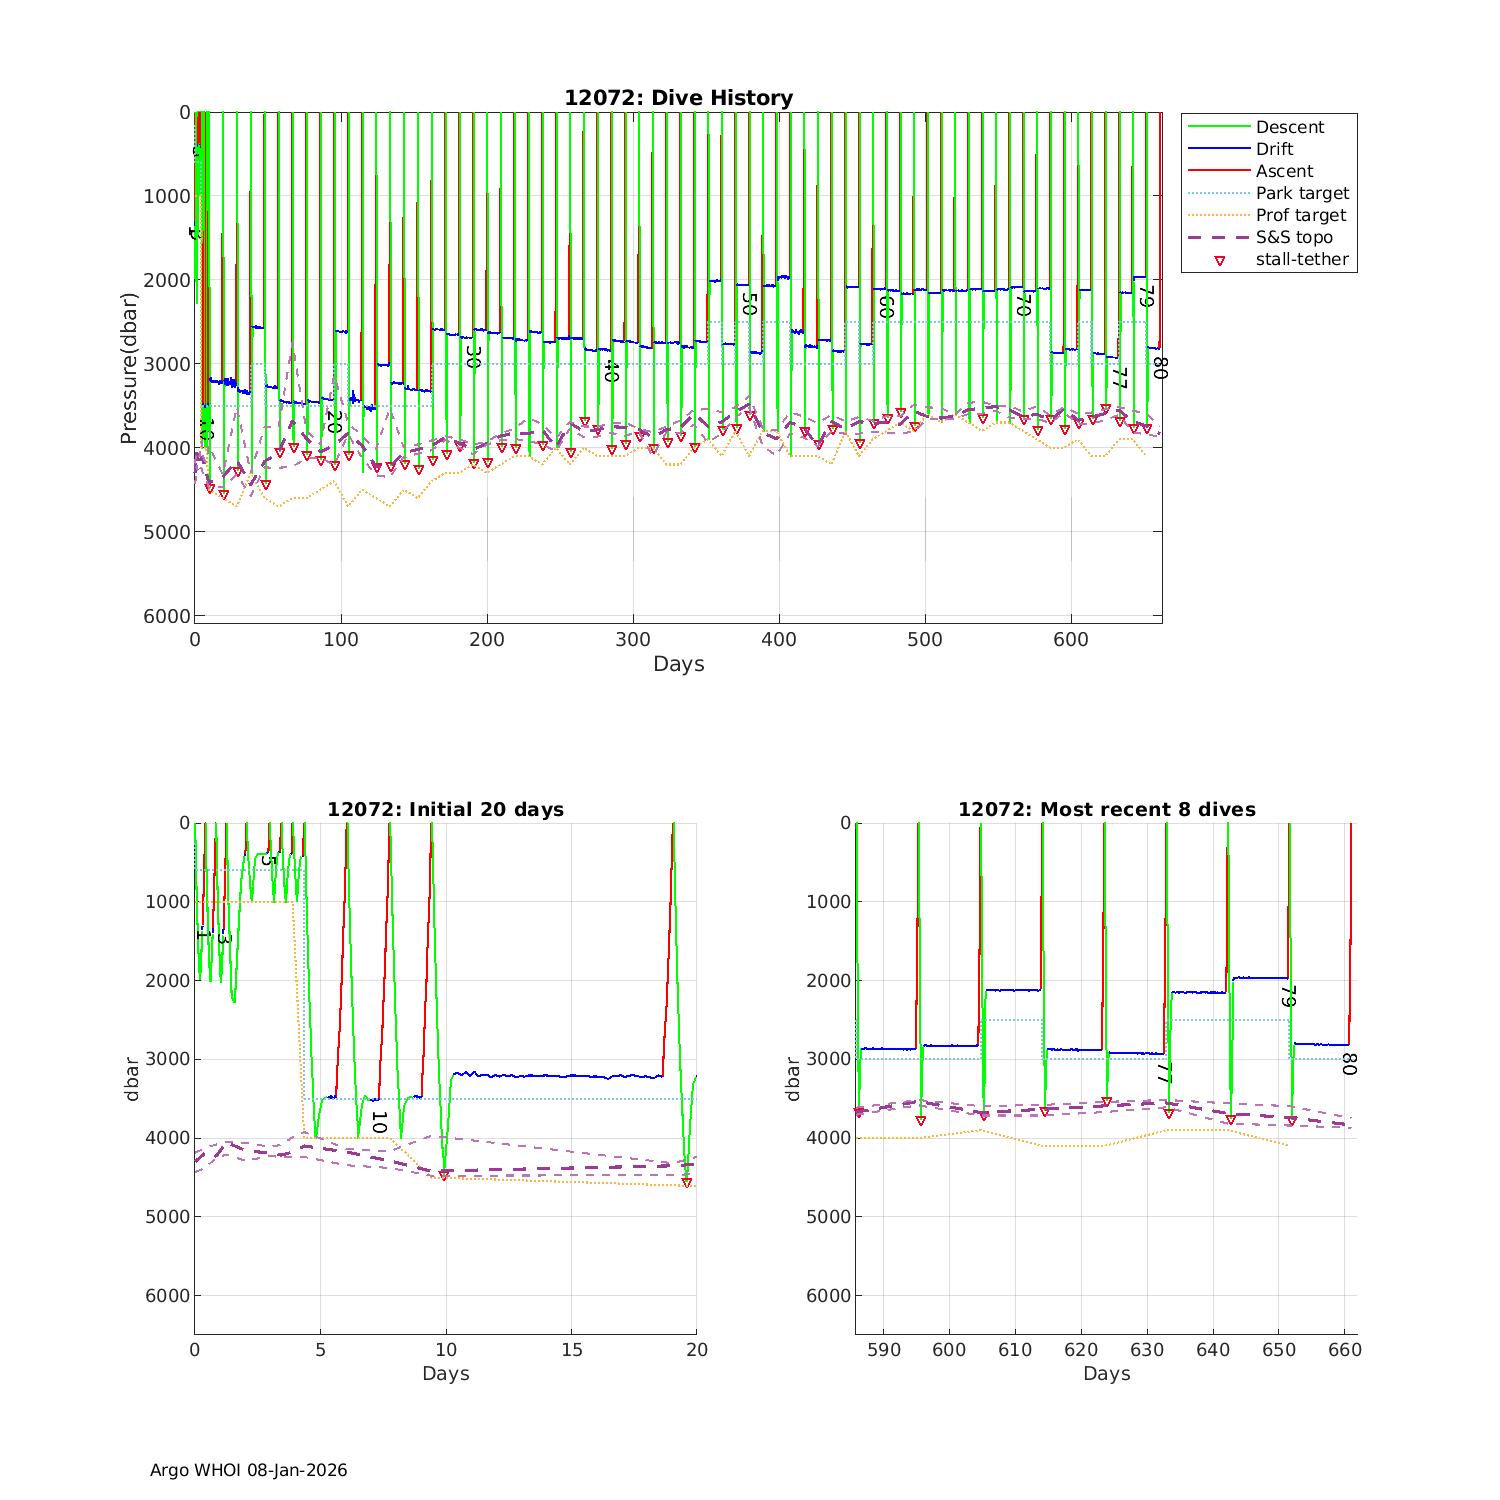The width and height of the screenshot is (1500, 1500).
Task: Click the Days axis label under Dive History
Action: click(x=678, y=664)
